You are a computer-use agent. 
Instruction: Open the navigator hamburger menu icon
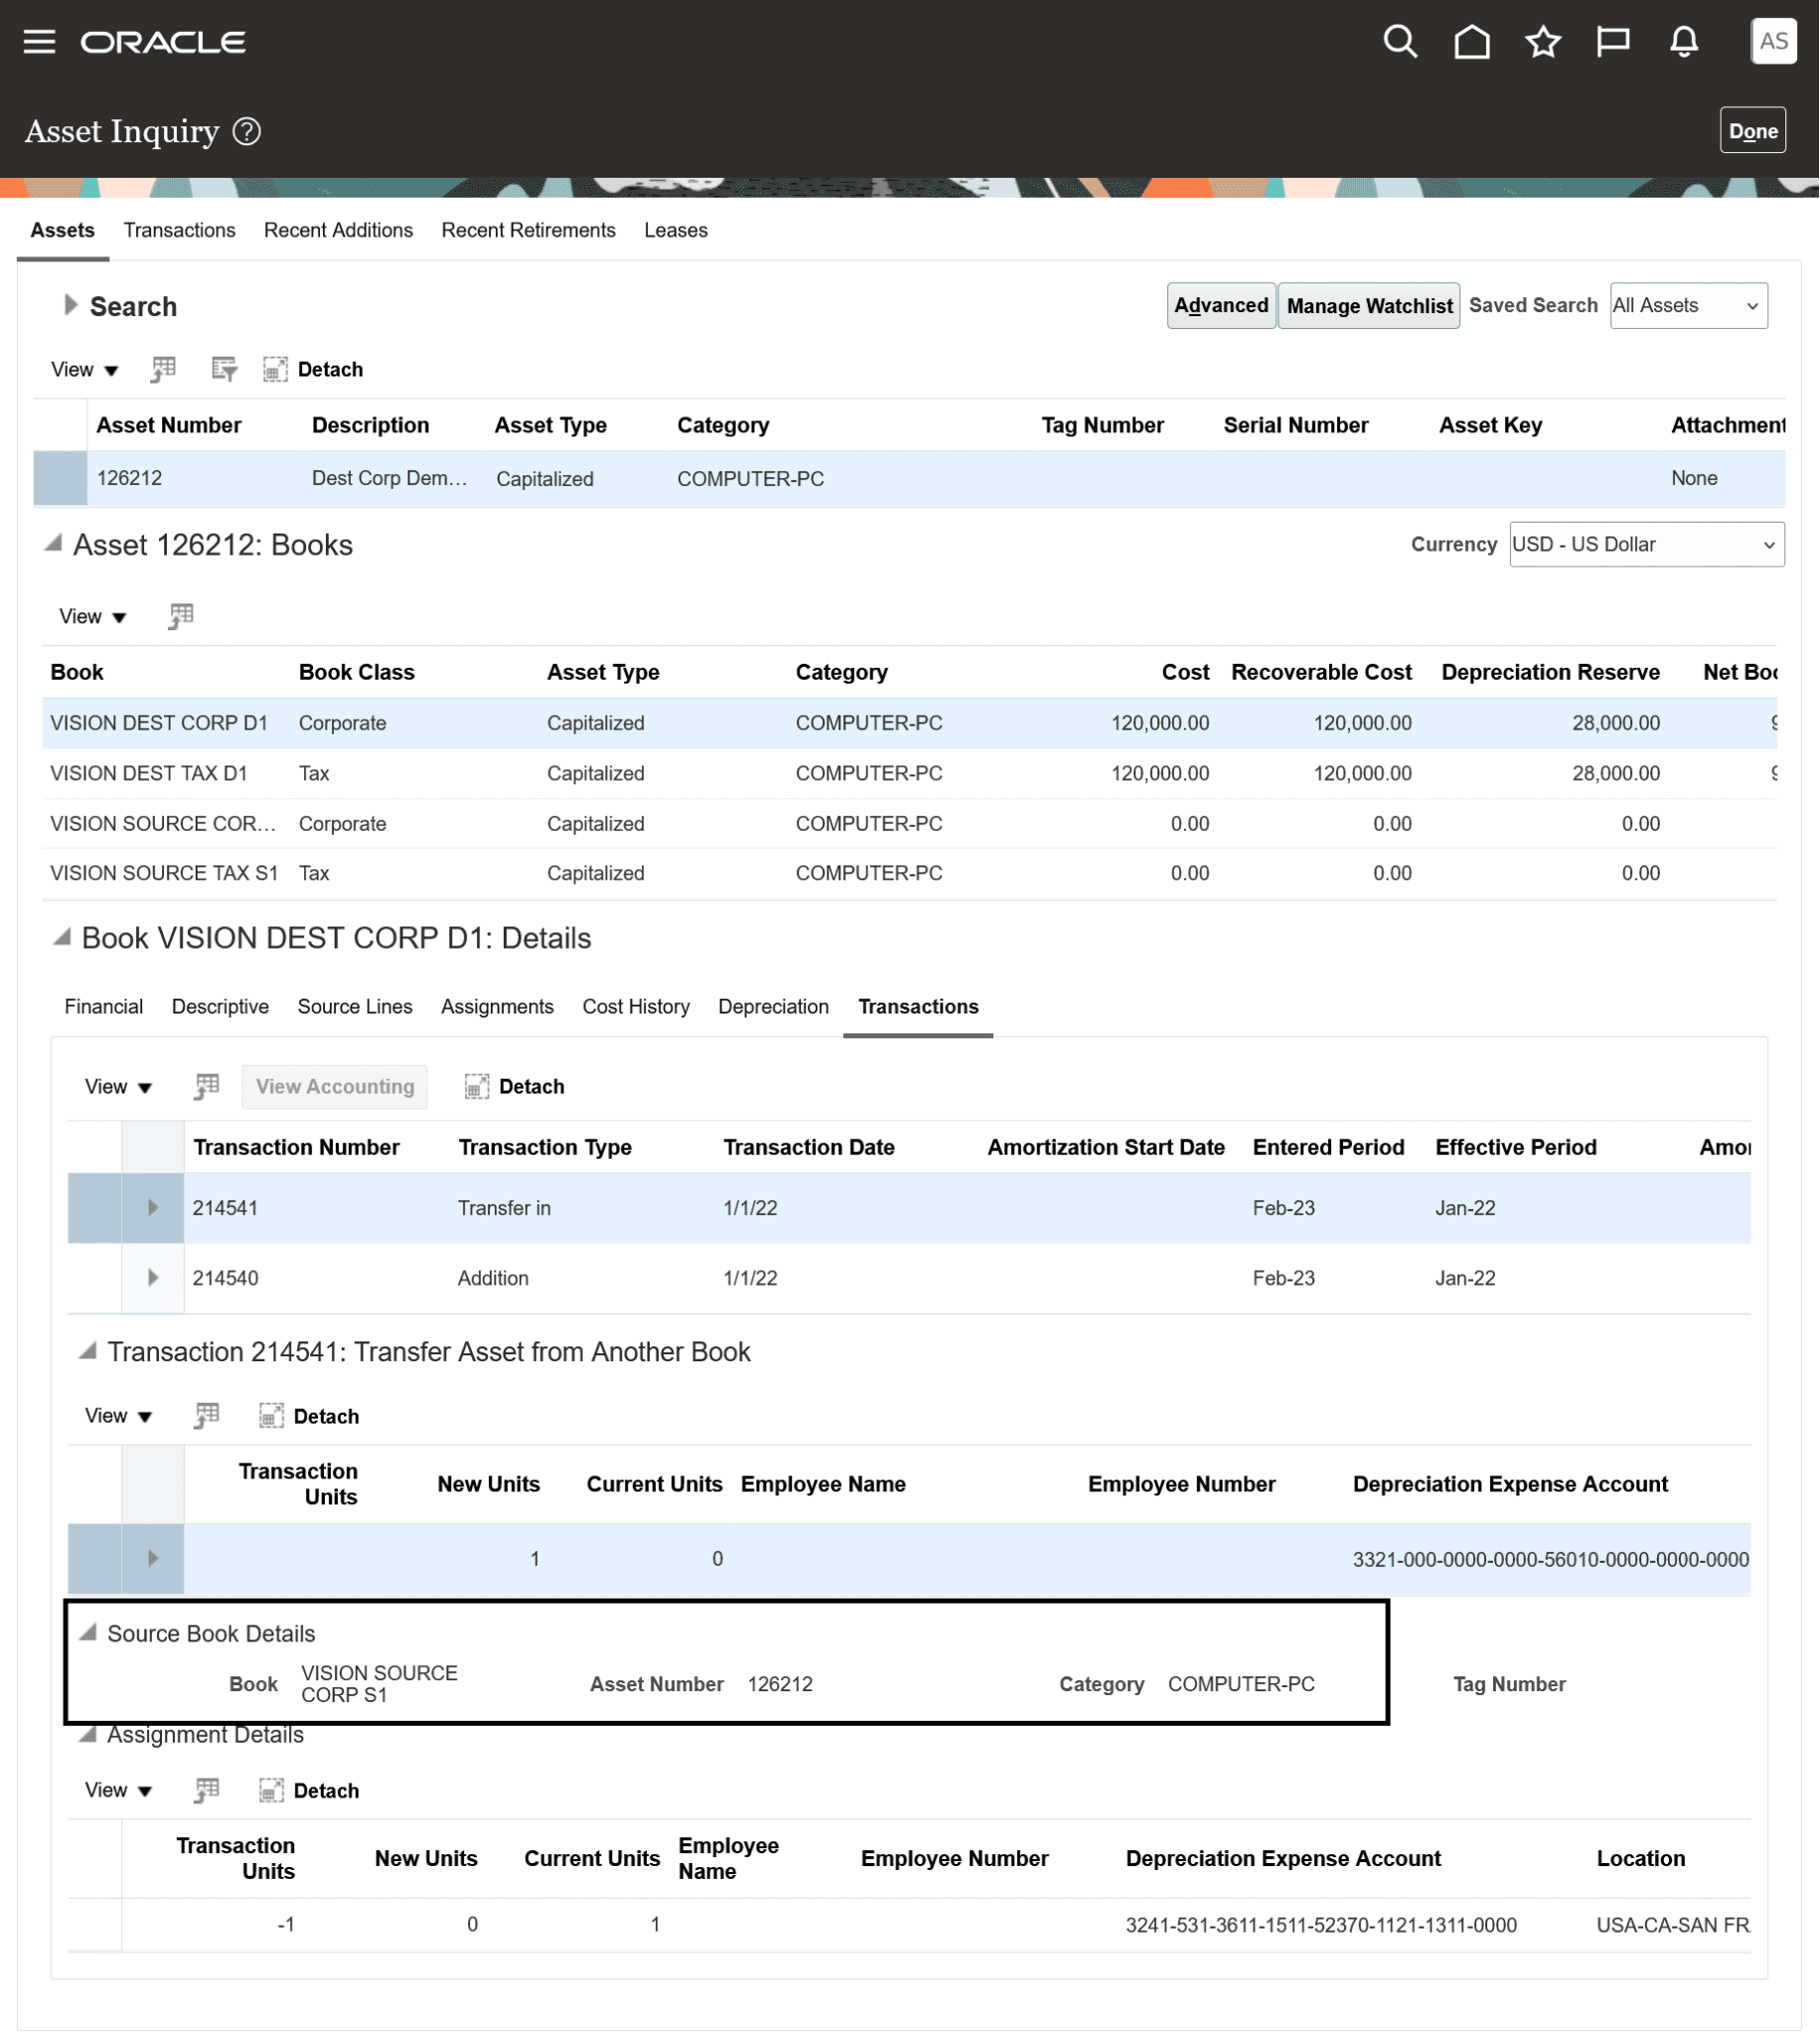(39, 41)
